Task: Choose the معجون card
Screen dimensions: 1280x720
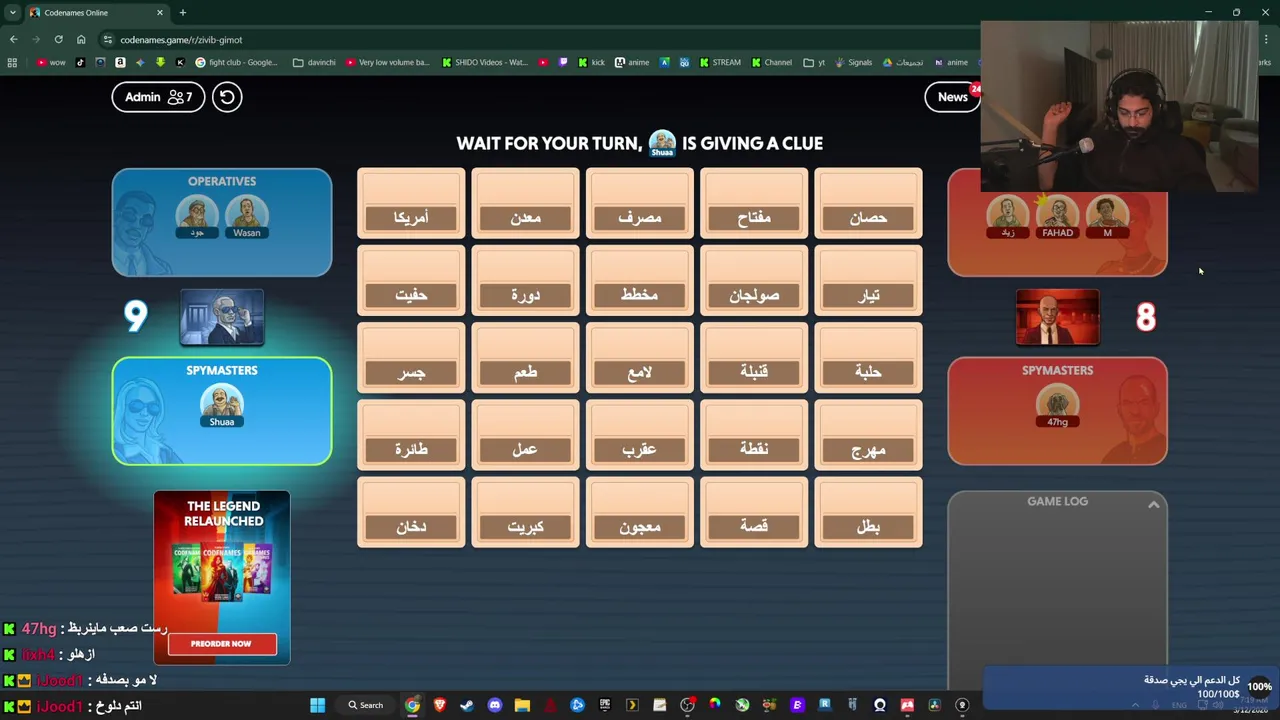Action: 640,512
